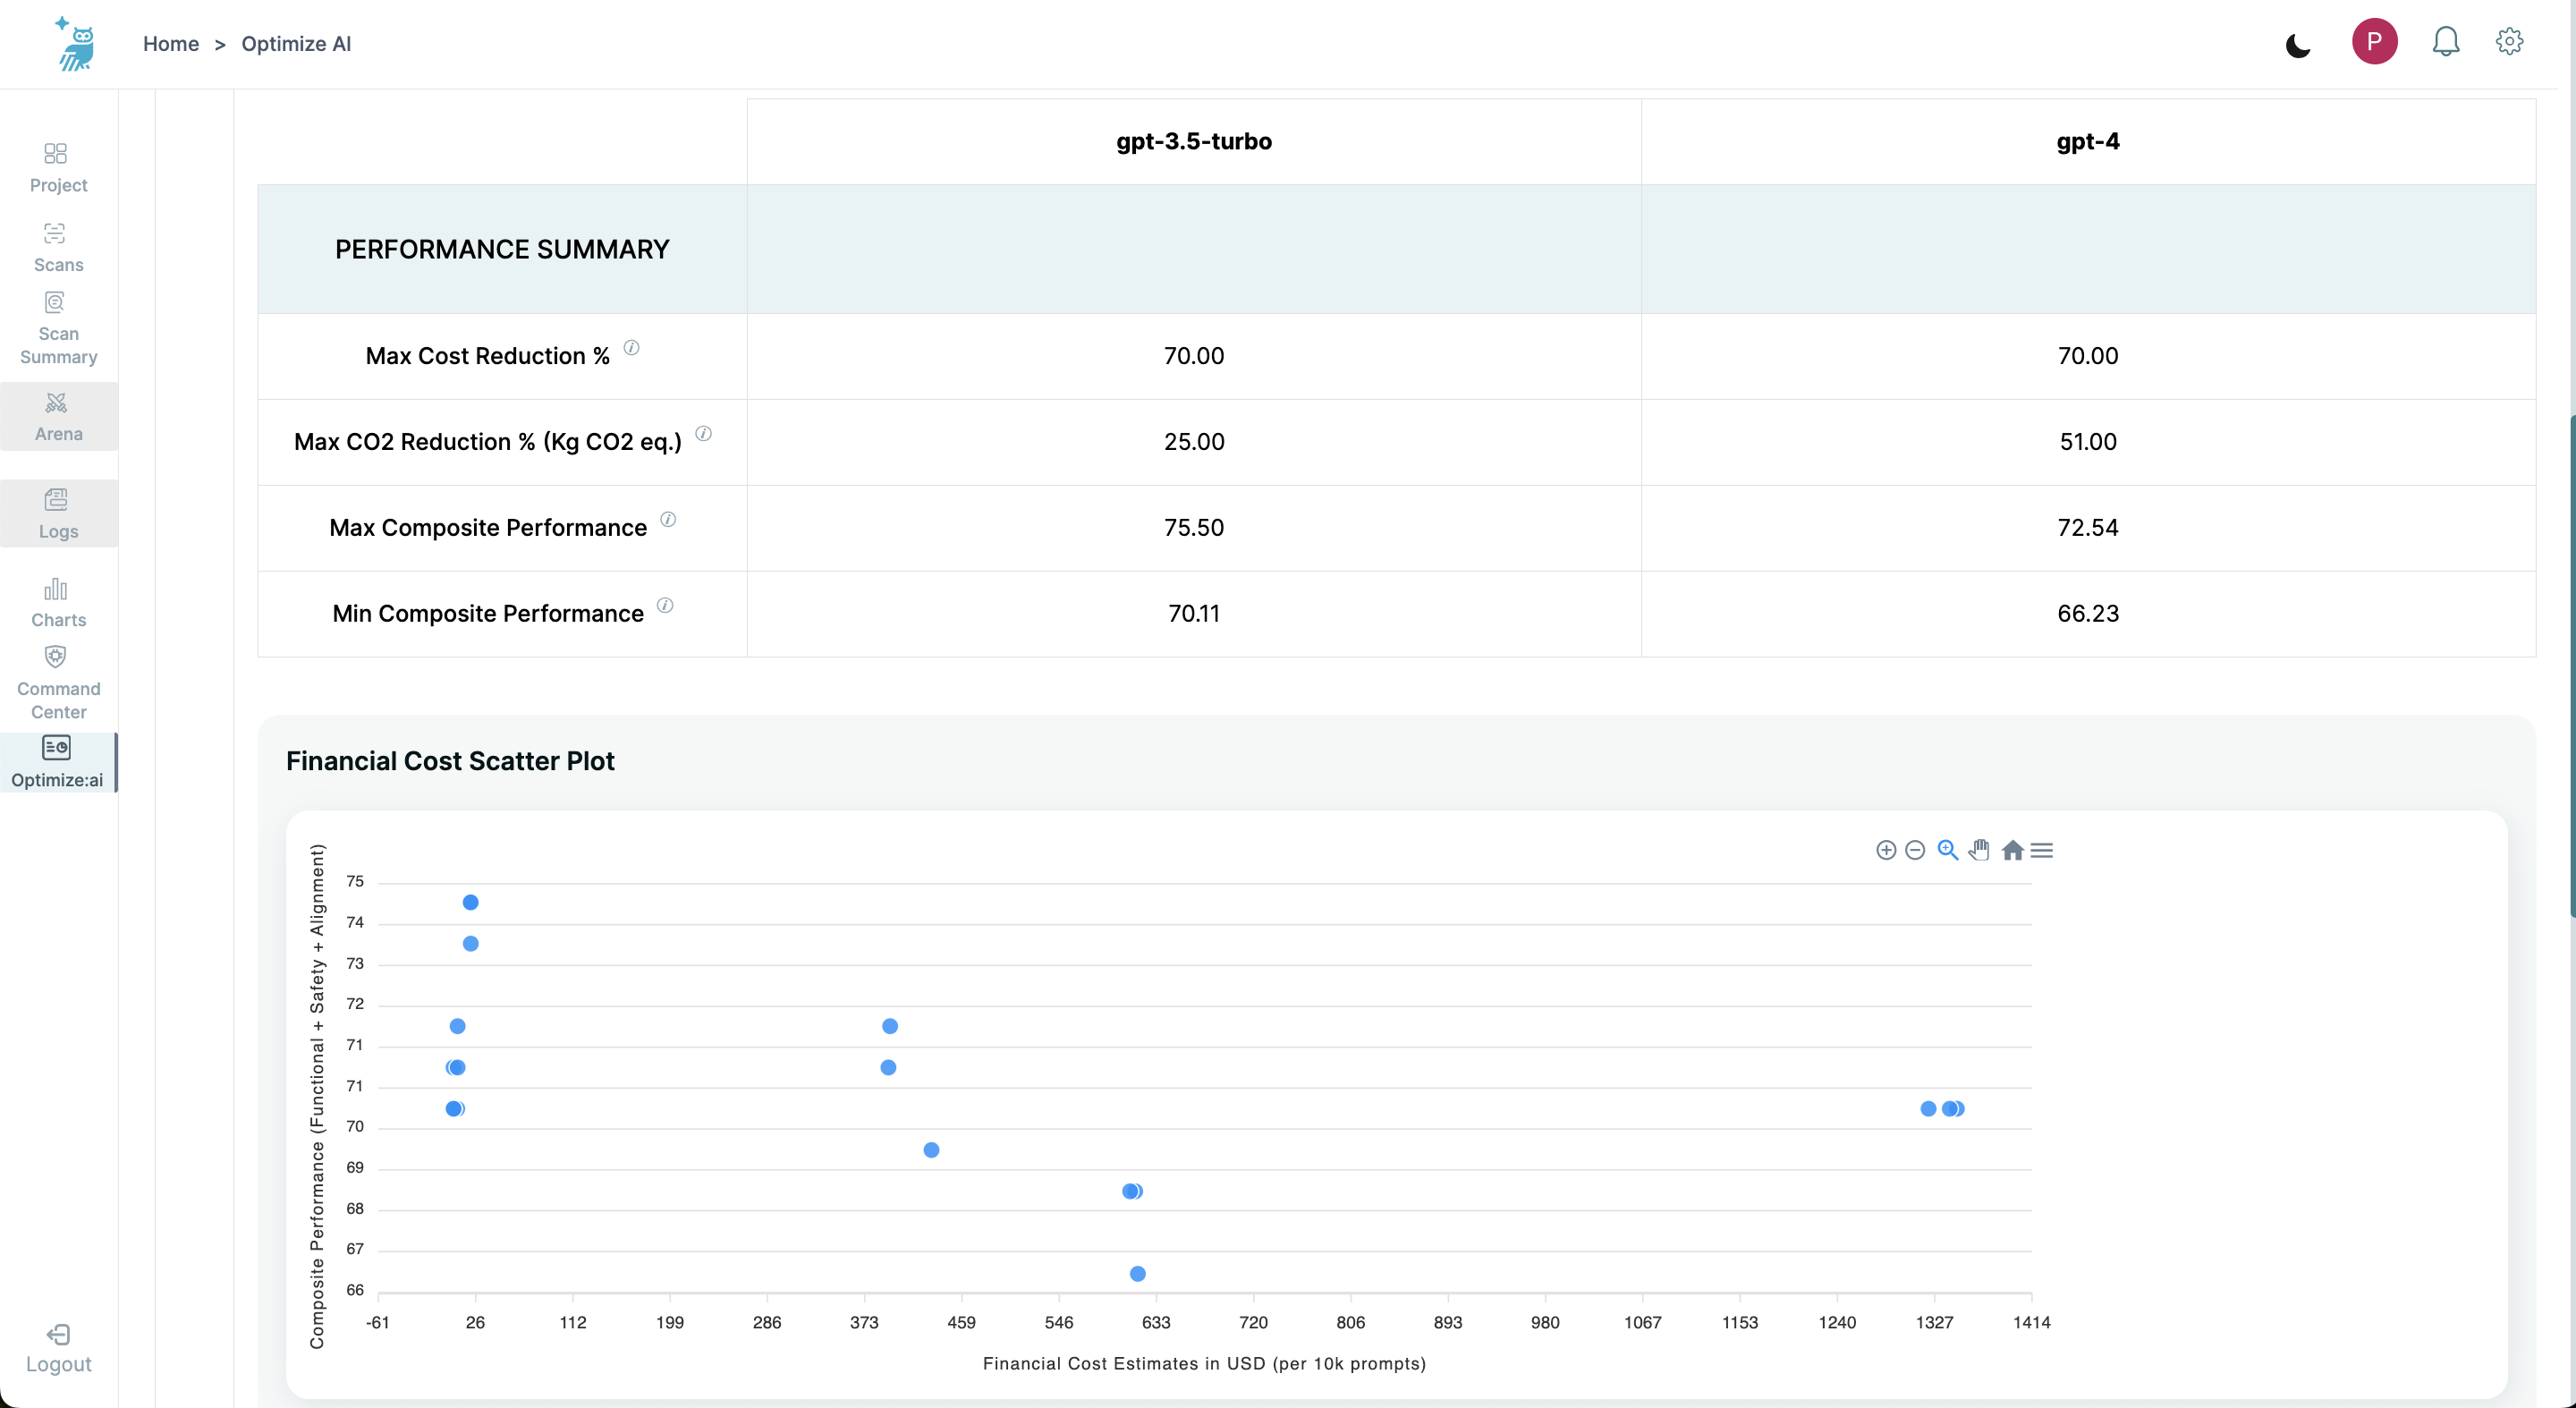Screen dimensions: 2576x1408
Task: Open Logs in sidebar
Action: pyautogui.click(x=58, y=514)
